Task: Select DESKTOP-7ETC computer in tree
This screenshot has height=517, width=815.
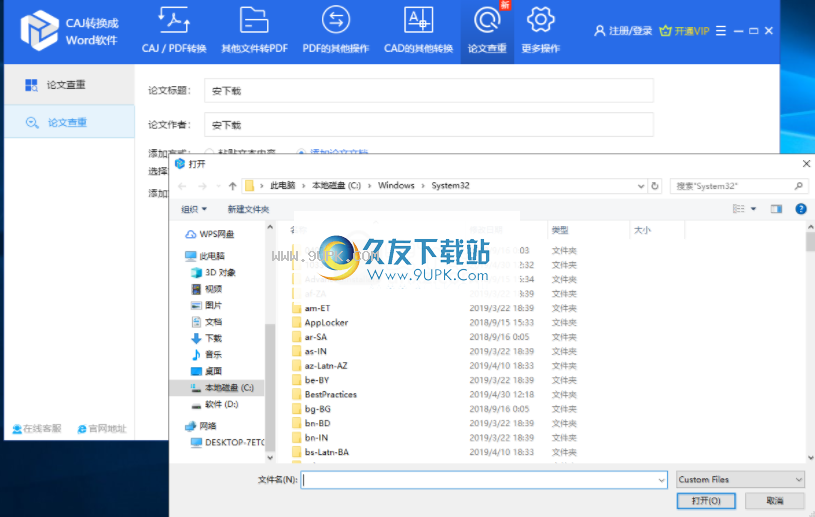Action: point(227,443)
